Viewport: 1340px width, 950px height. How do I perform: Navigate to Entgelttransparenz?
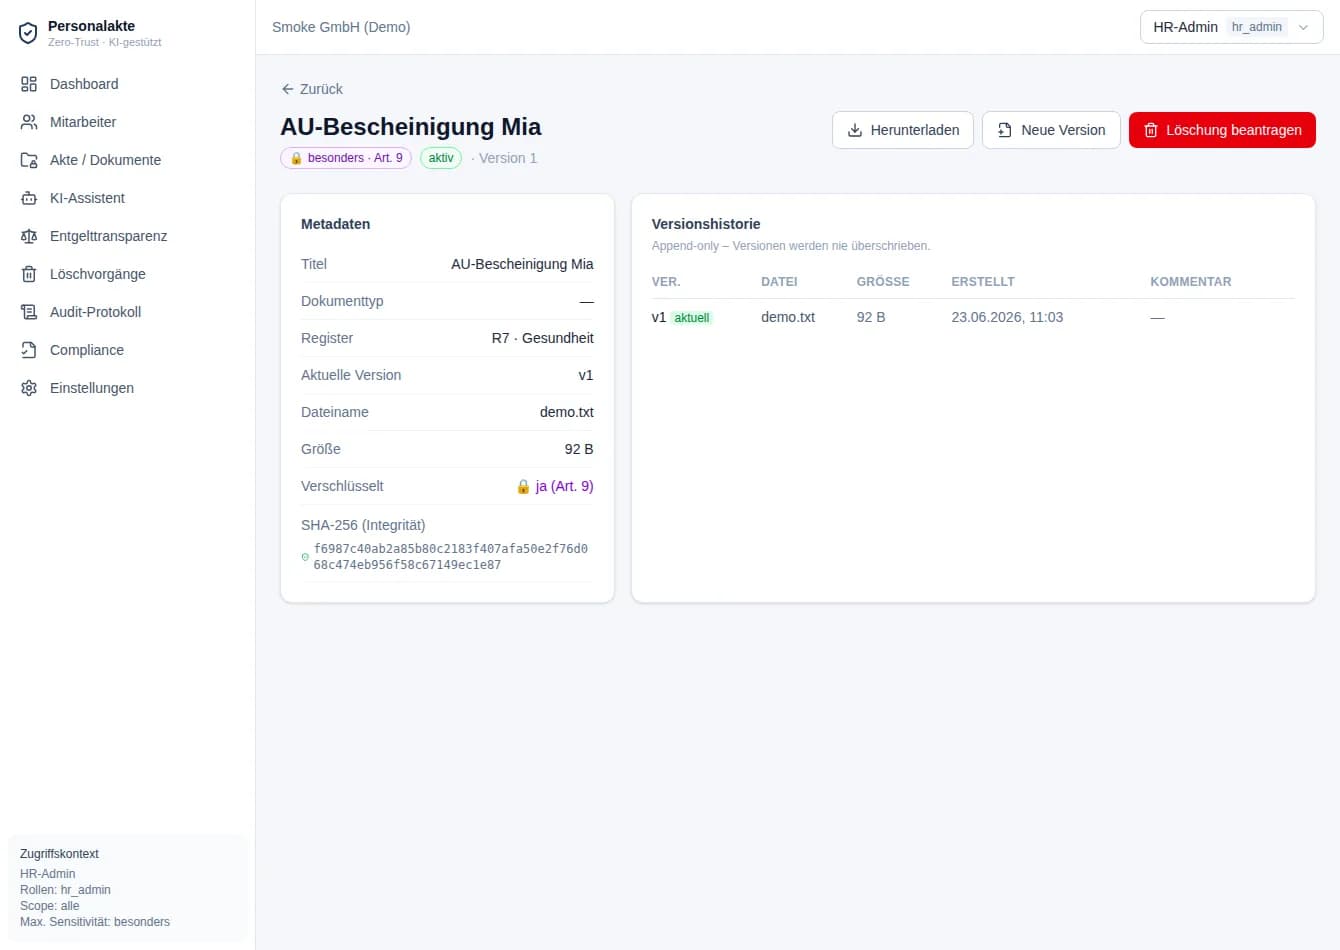point(127,236)
